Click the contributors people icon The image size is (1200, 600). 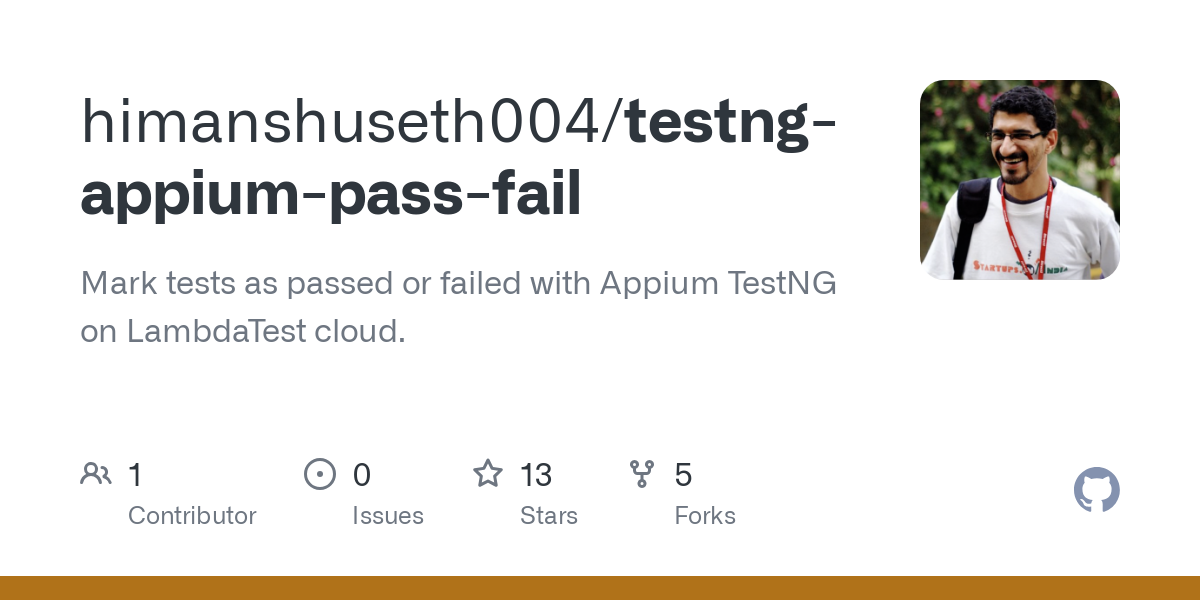(x=96, y=474)
